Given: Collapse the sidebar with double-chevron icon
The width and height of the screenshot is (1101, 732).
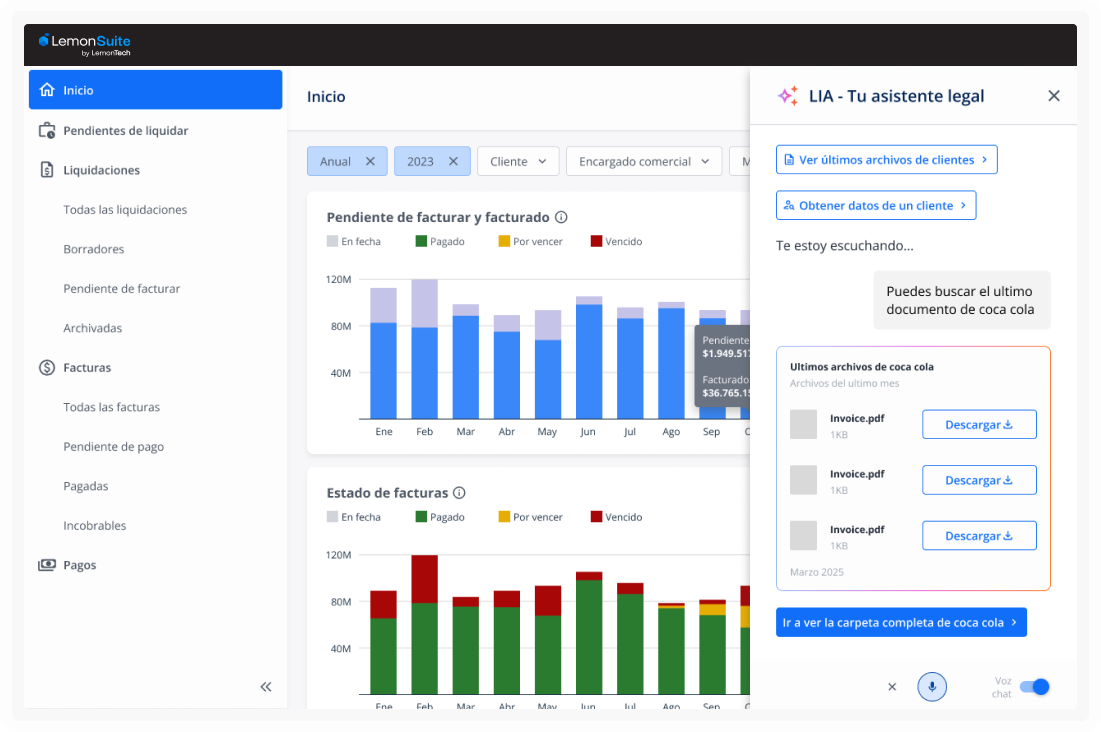Looking at the screenshot, I should [266, 687].
